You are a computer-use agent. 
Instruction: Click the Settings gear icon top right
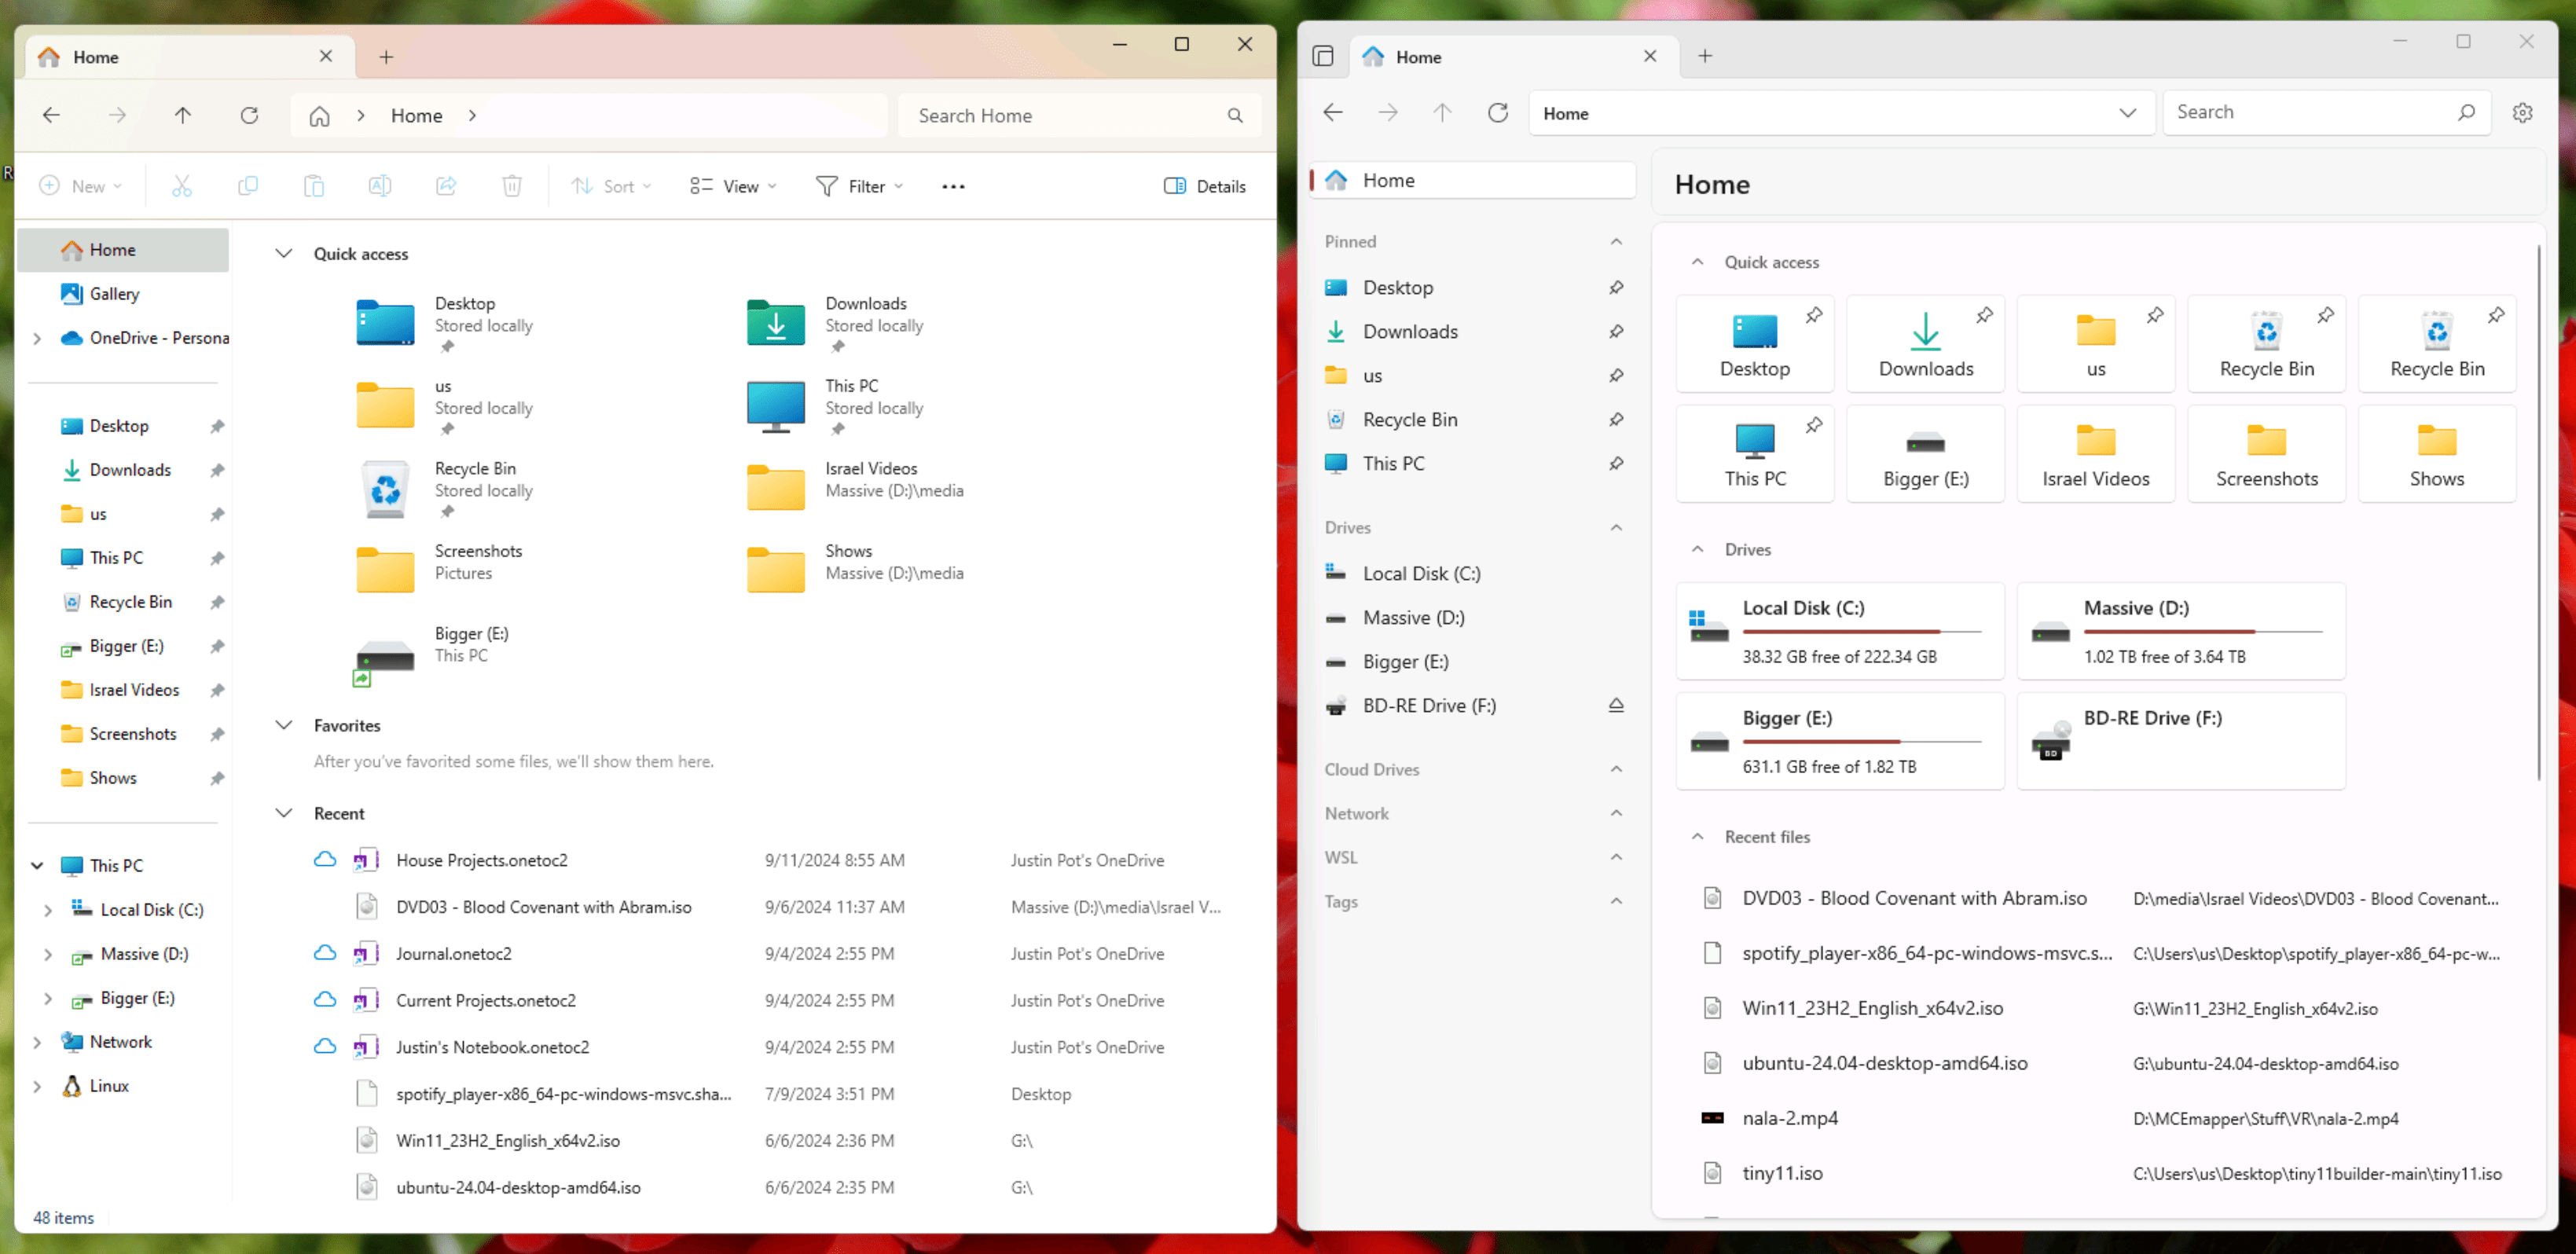2523,112
